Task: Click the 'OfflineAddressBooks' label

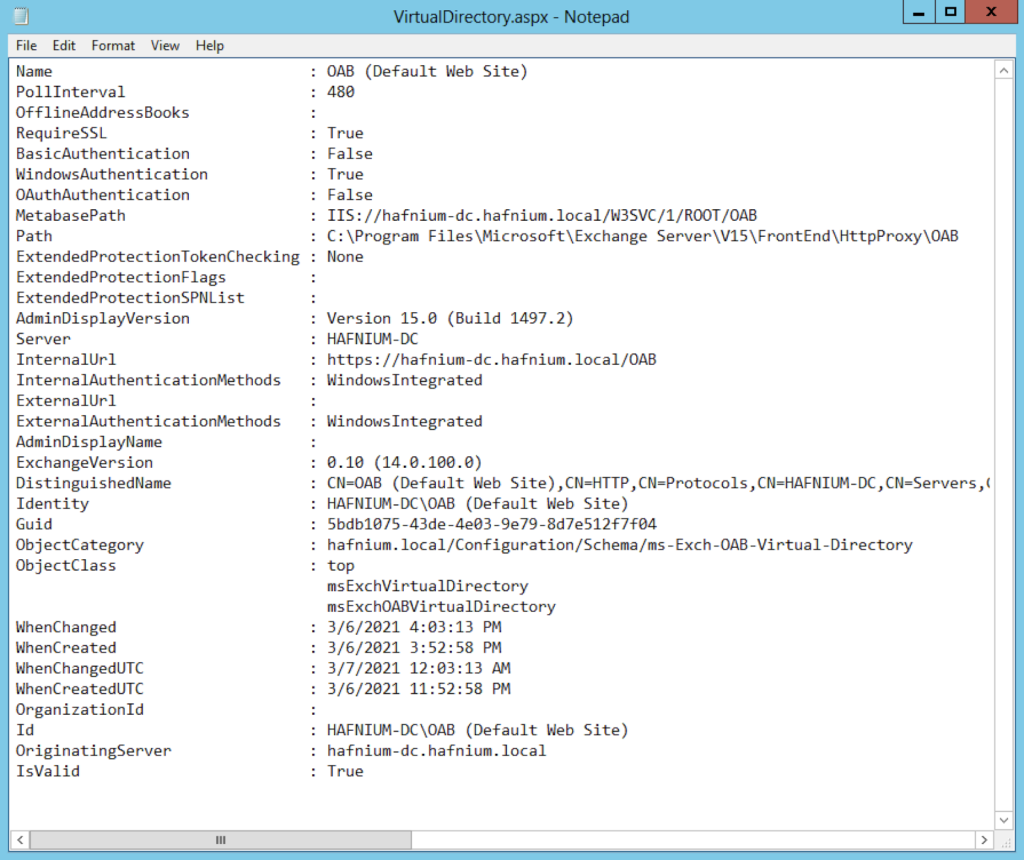Action: [x=103, y=112]
